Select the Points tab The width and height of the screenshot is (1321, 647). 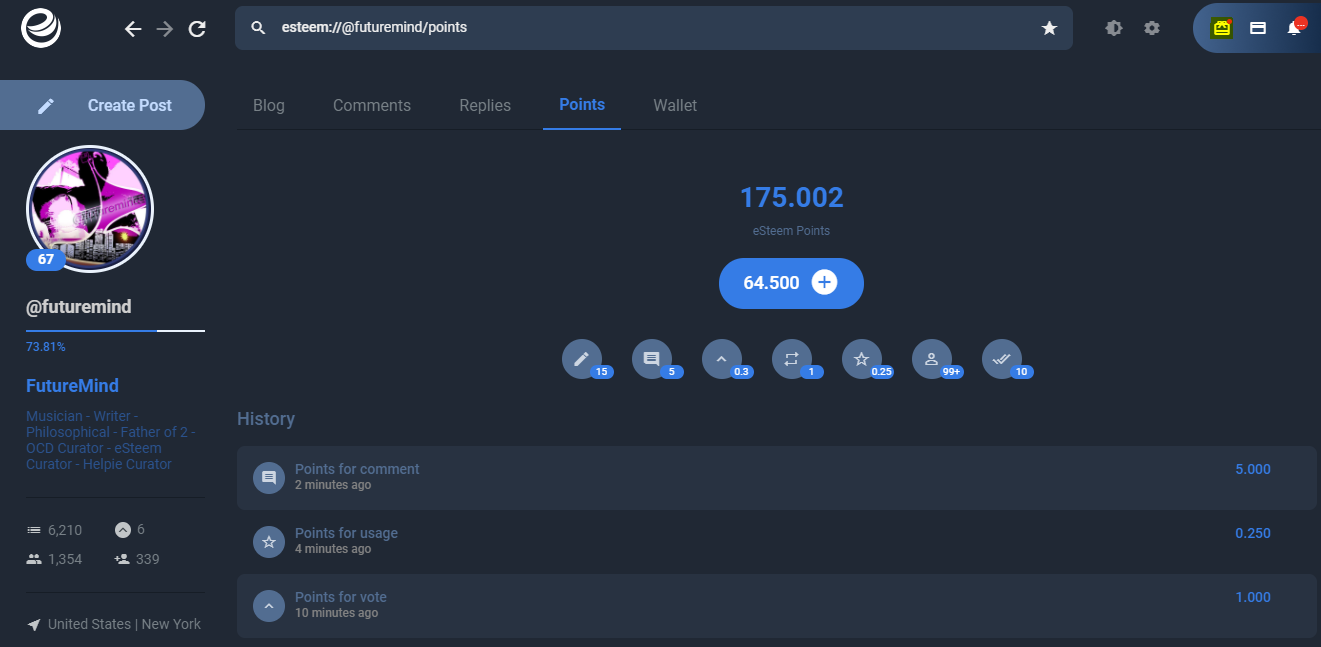pyautogui.click(x=582, y=104)
